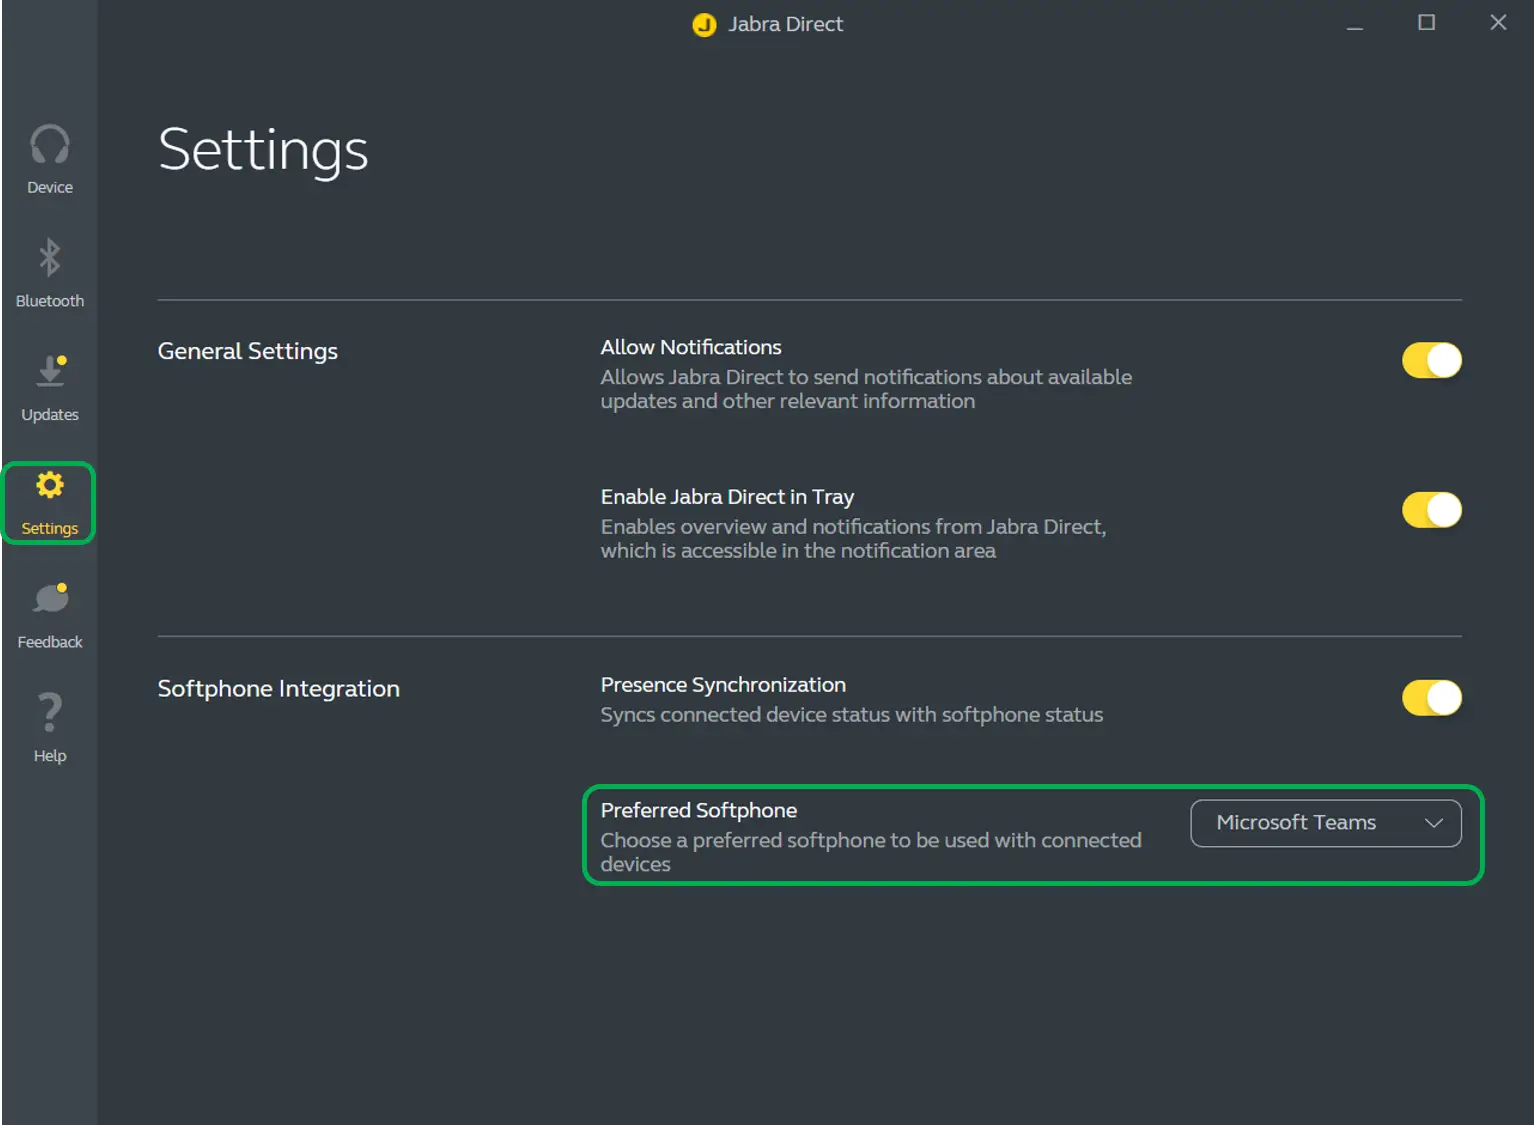Select the Settings sidebar entry
This screenshot has height=1125, width=1534.
(x=49, y=503)
